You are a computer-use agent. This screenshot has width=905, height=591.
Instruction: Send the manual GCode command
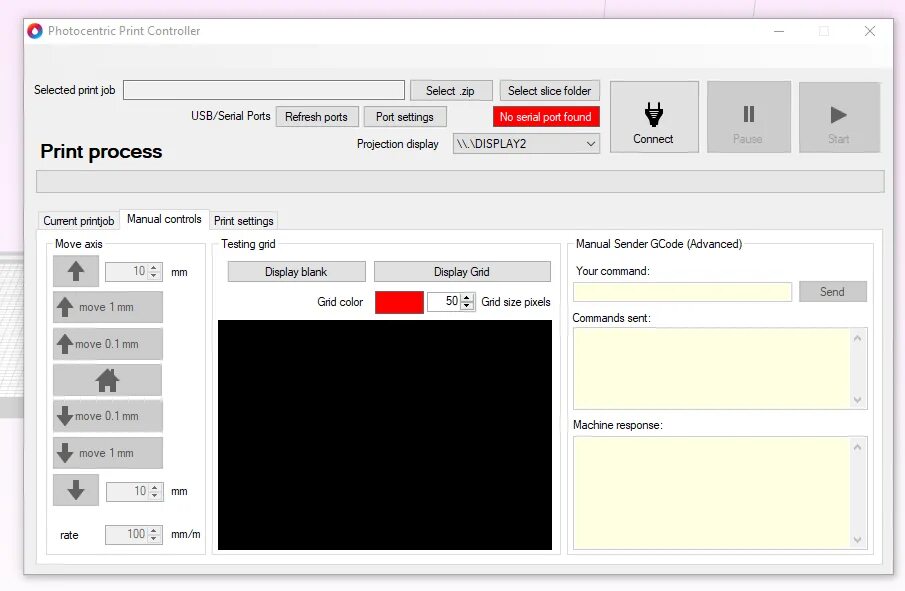pos(833,292)
